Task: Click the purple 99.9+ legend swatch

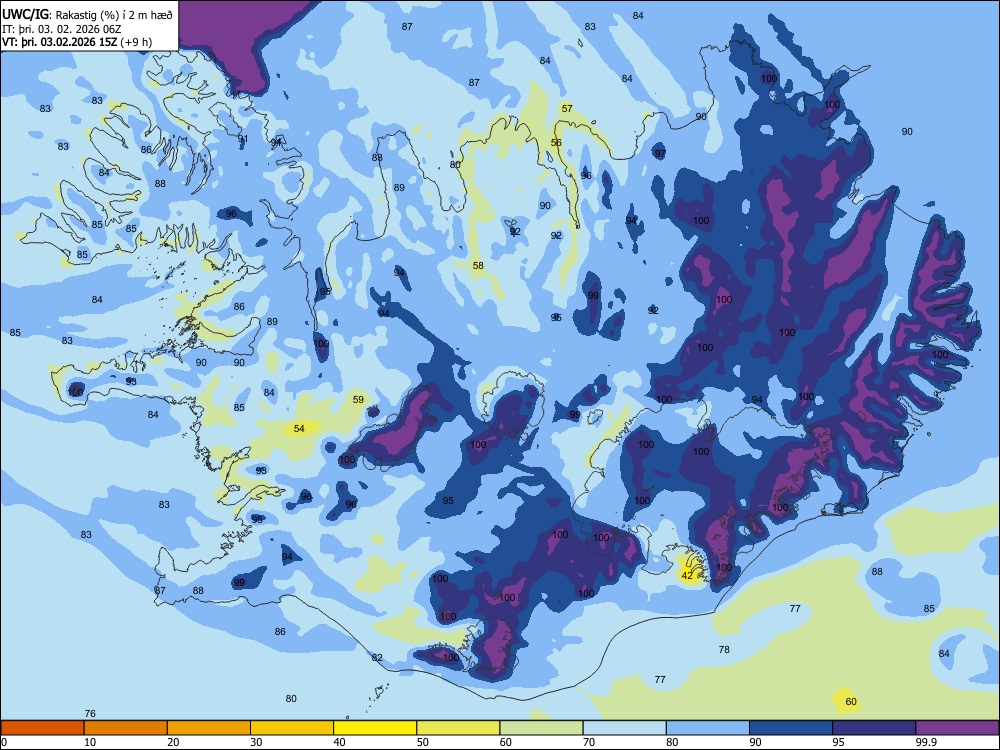Action: click(x=957, y=728)
